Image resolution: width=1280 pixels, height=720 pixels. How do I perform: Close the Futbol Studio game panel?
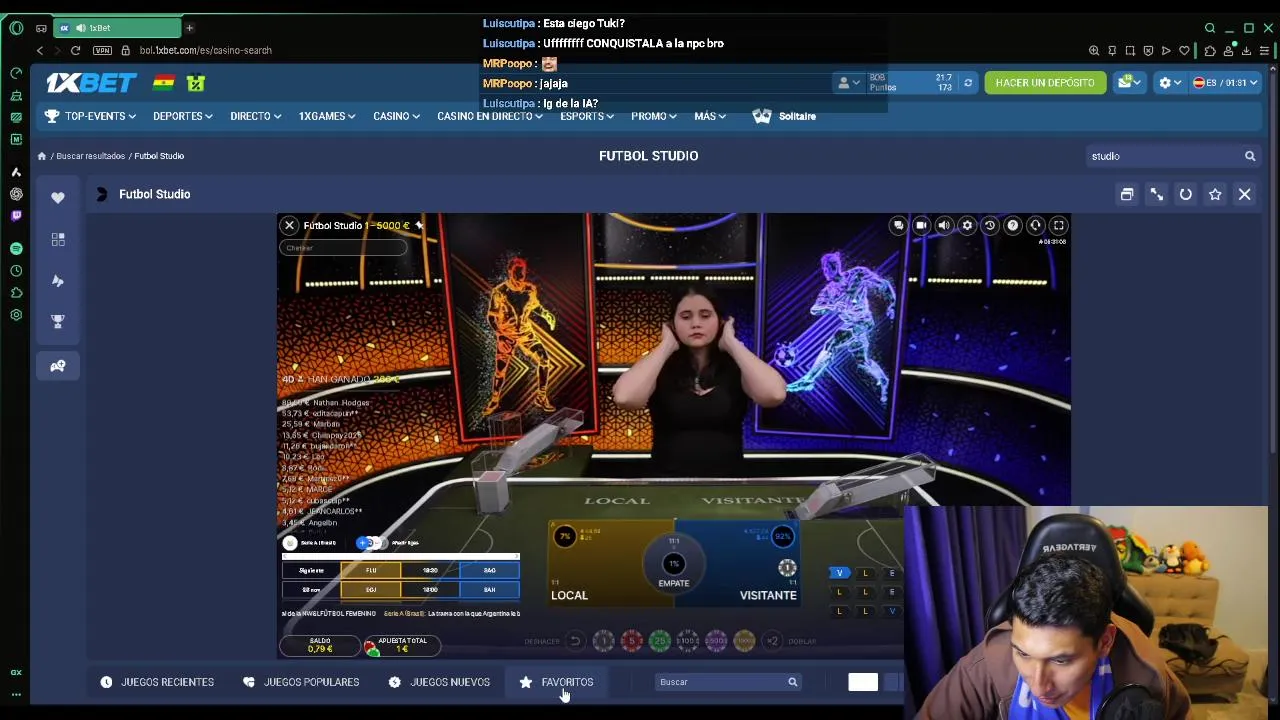click(1245, 194)
